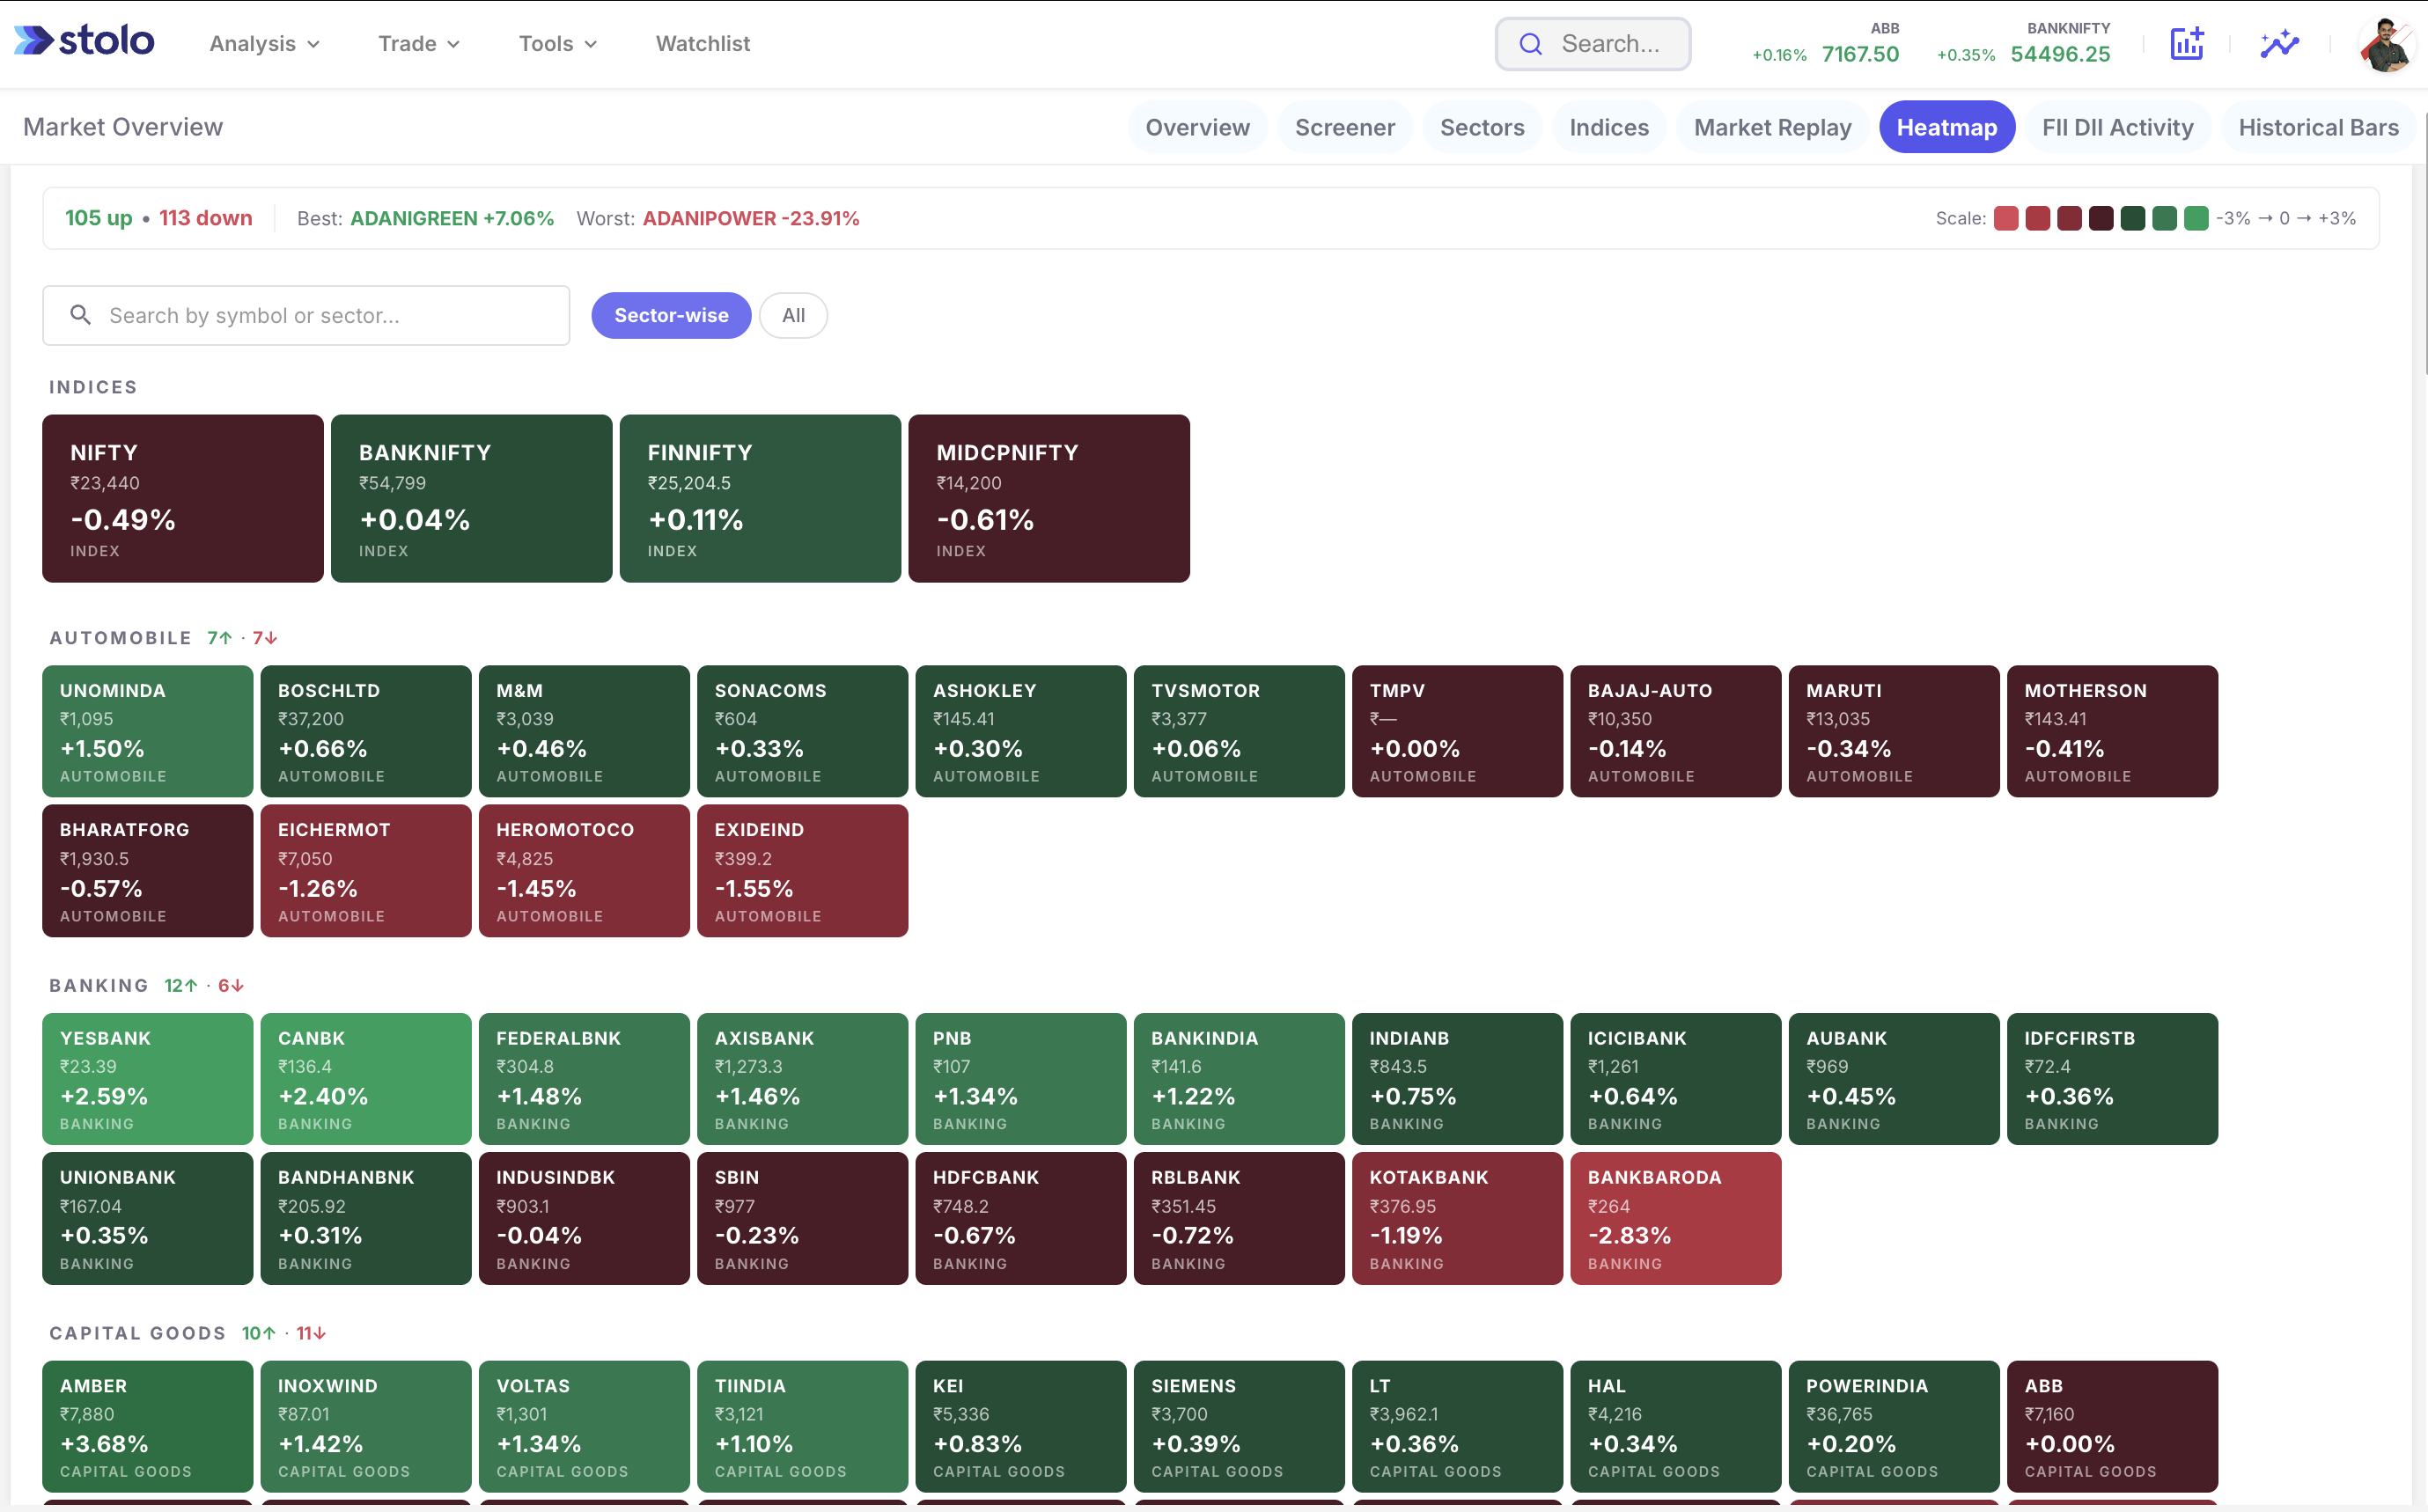Click Worst performer ADANIPOWER link
2428x1512 pixels.
[x=751, y=218]
